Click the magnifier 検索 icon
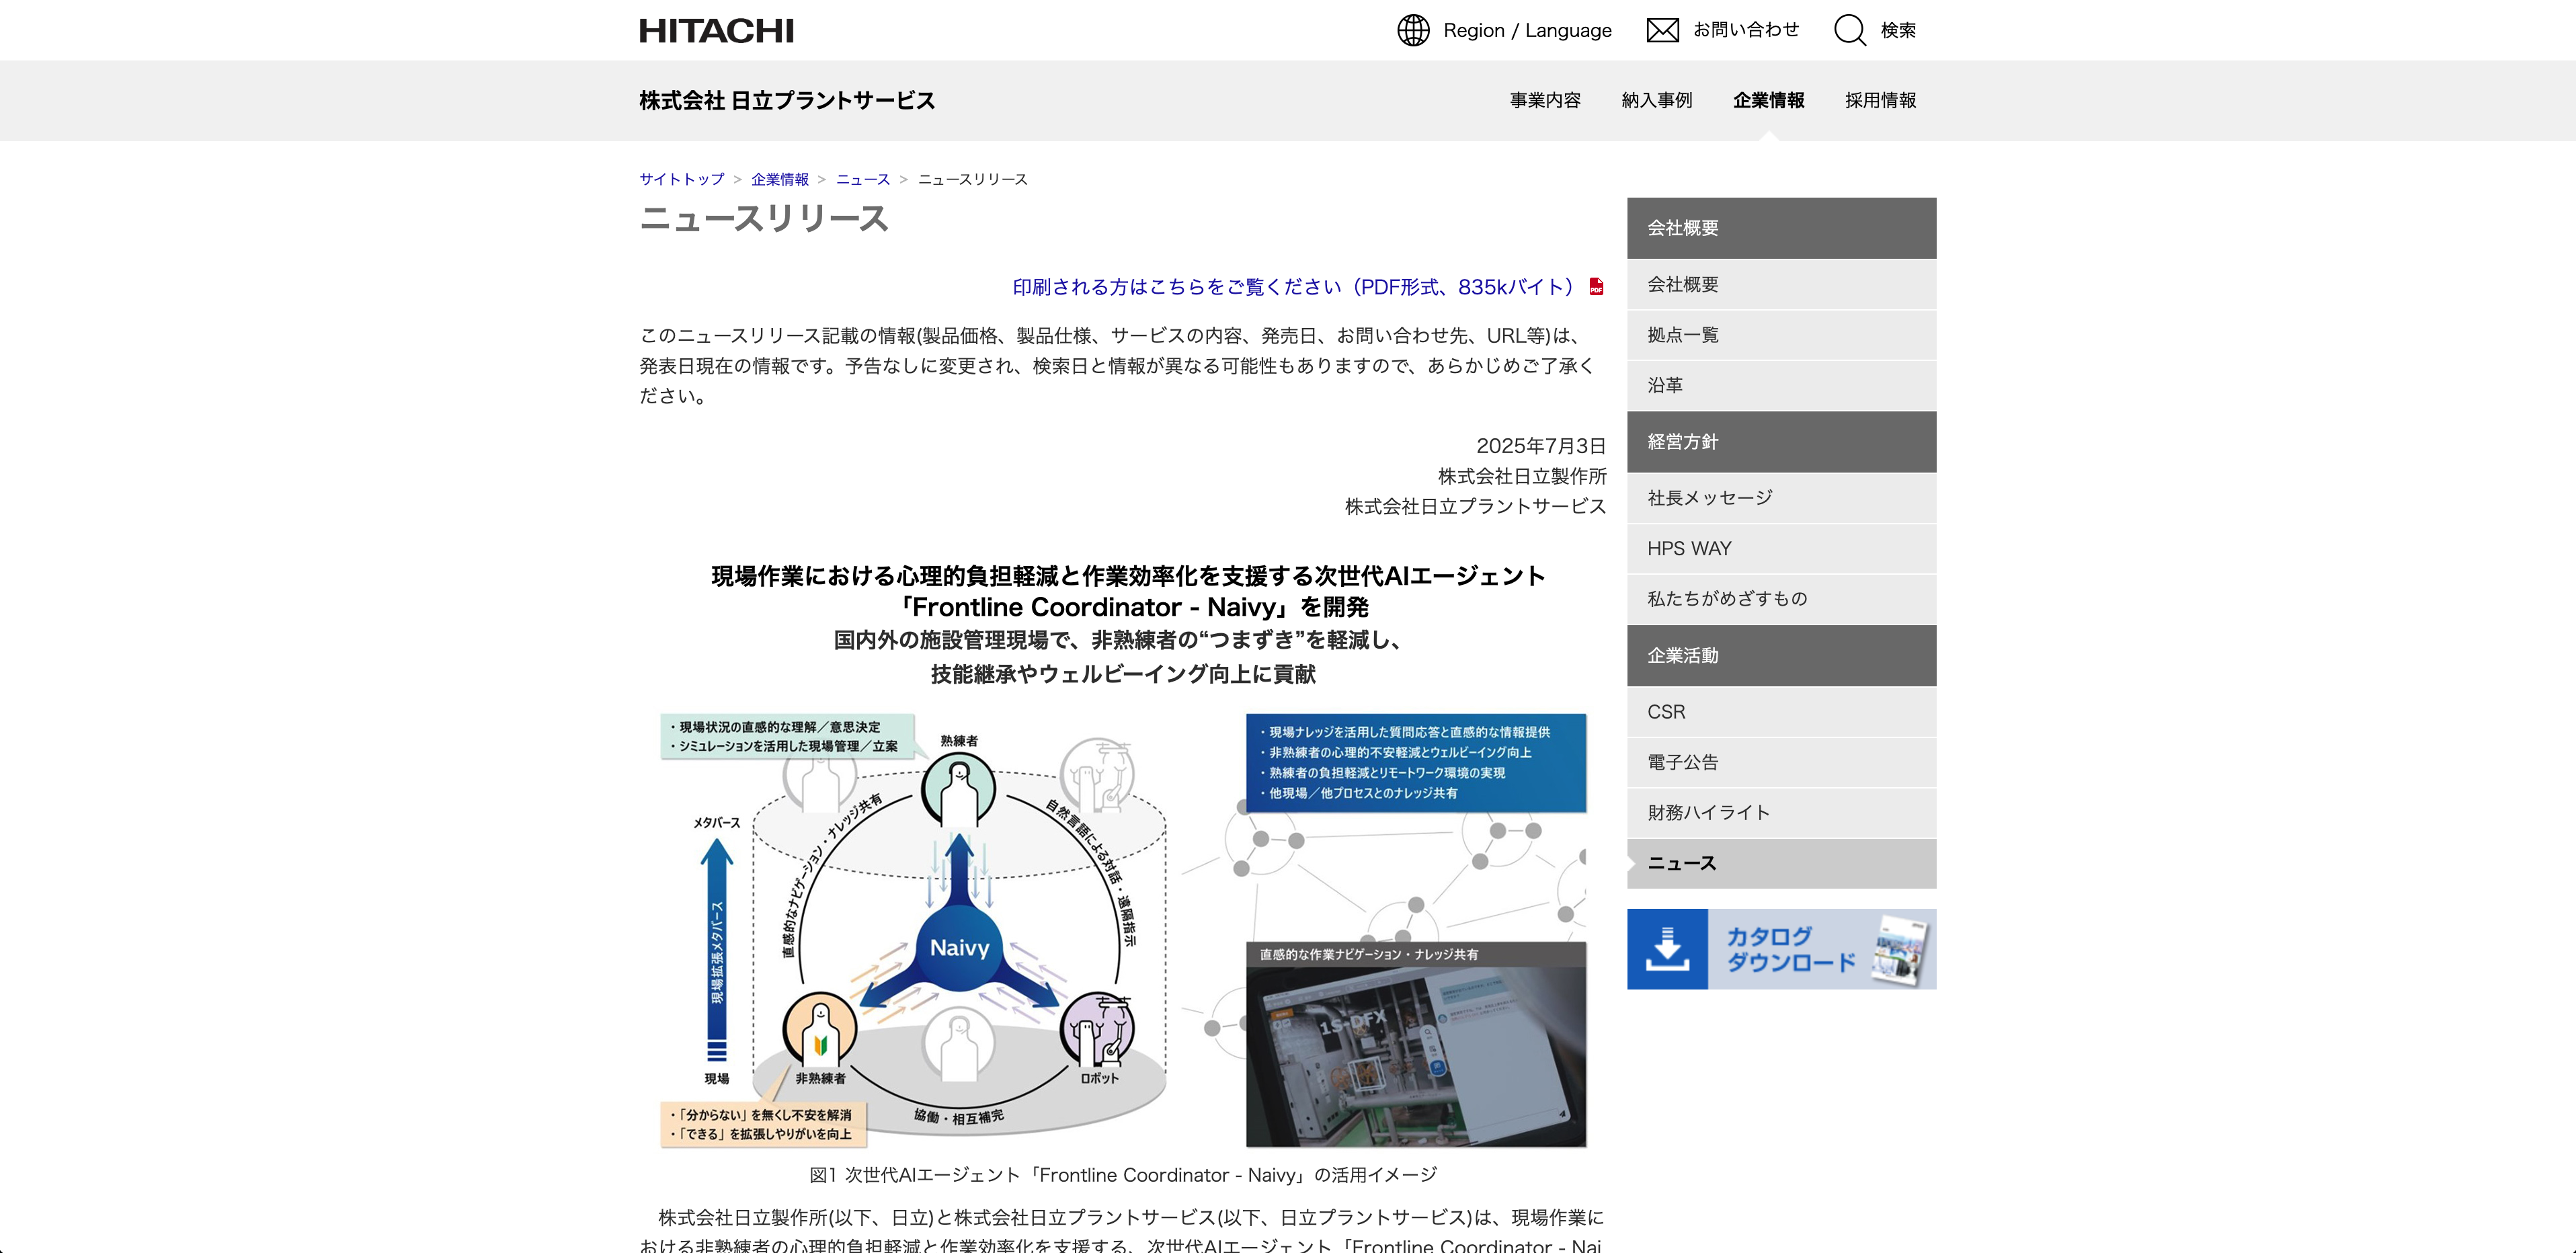The width and height of the screenshot is (2576, 1253). click(x=1849, y=30)
